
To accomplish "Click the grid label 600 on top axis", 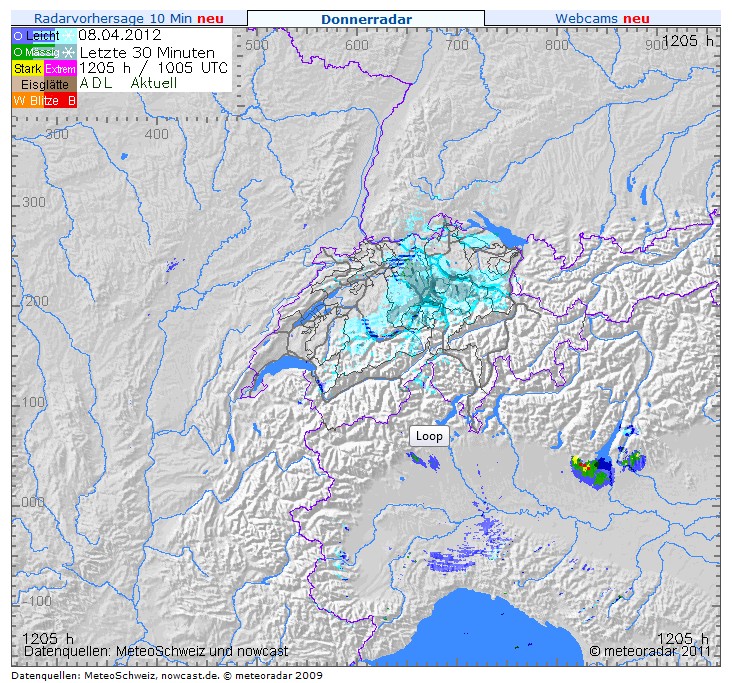I will click(357, 45).
